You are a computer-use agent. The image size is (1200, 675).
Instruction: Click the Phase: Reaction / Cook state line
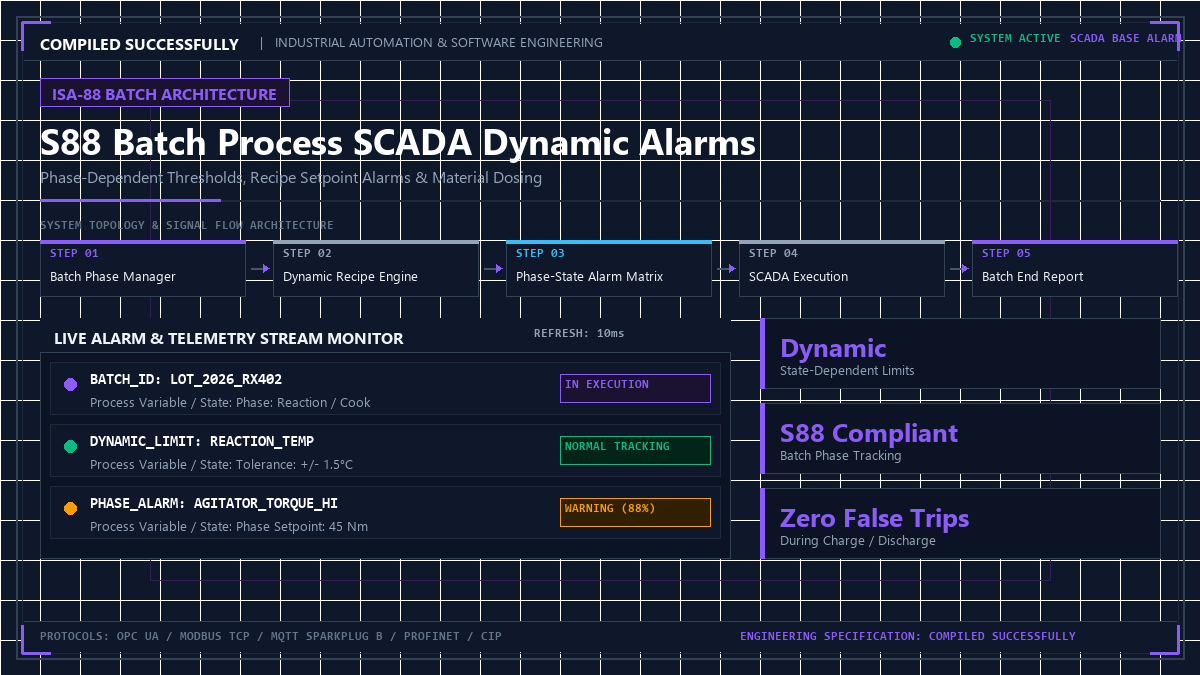[230, 402]
